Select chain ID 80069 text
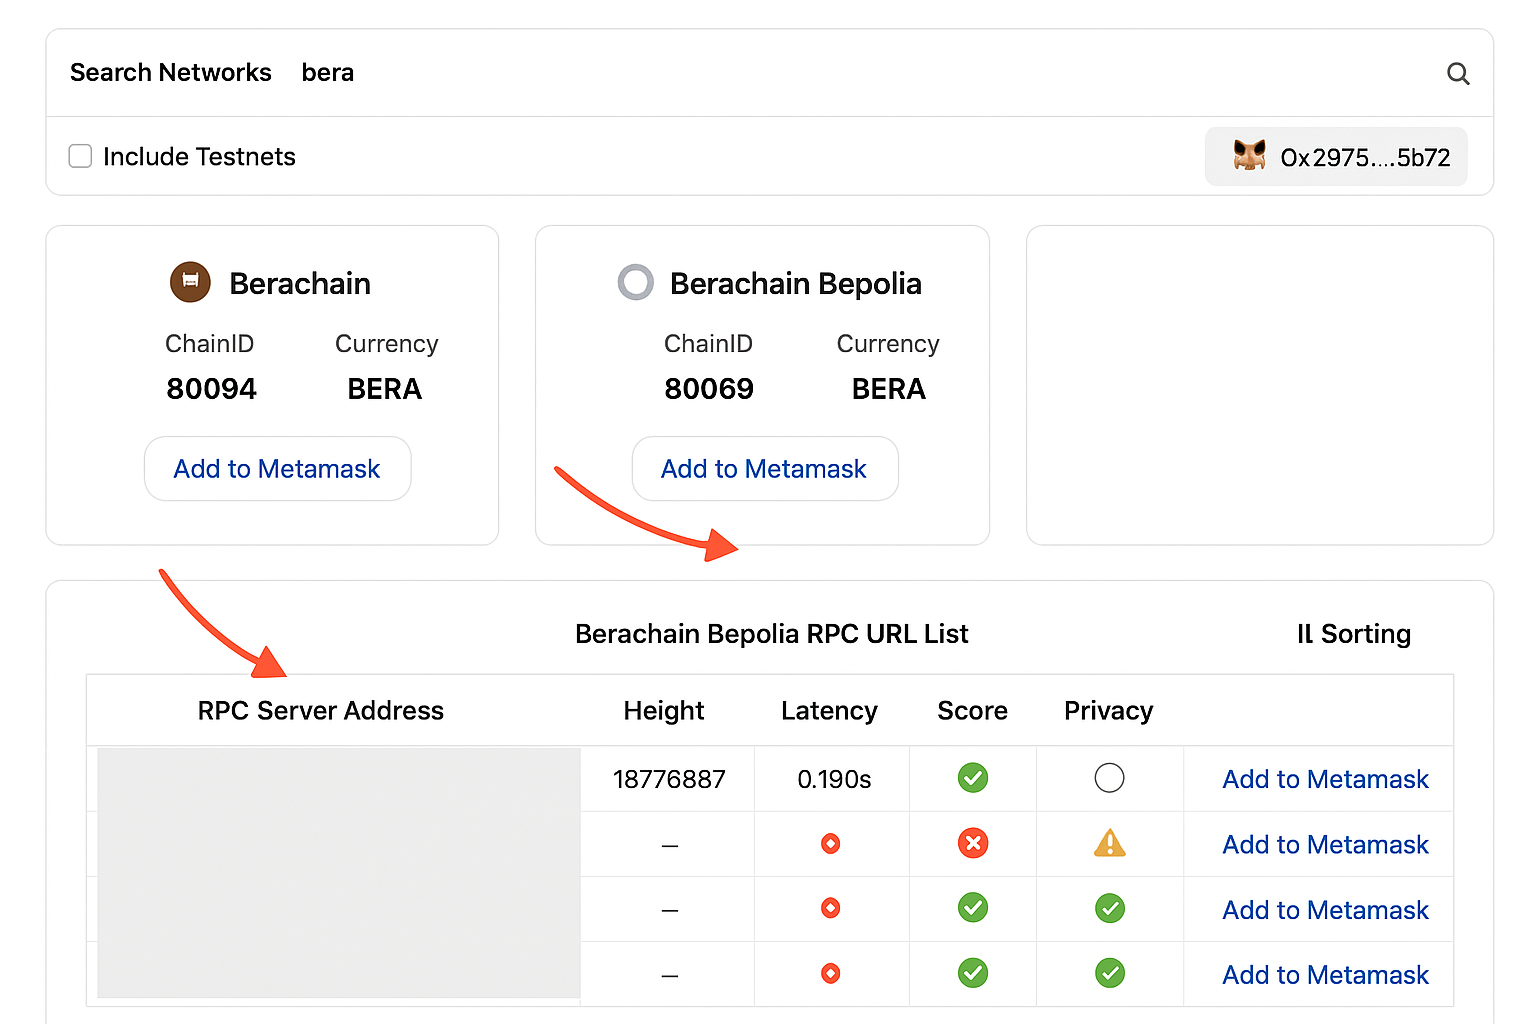The image size is (1536, 1024). point(709,388)
